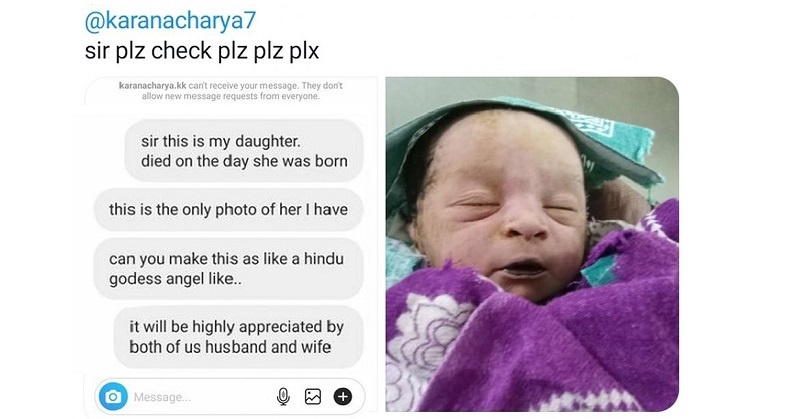The width and height of the screenshot is (800, 419).
Task: Open the newborn photo attachment
Action: (532, 244)
